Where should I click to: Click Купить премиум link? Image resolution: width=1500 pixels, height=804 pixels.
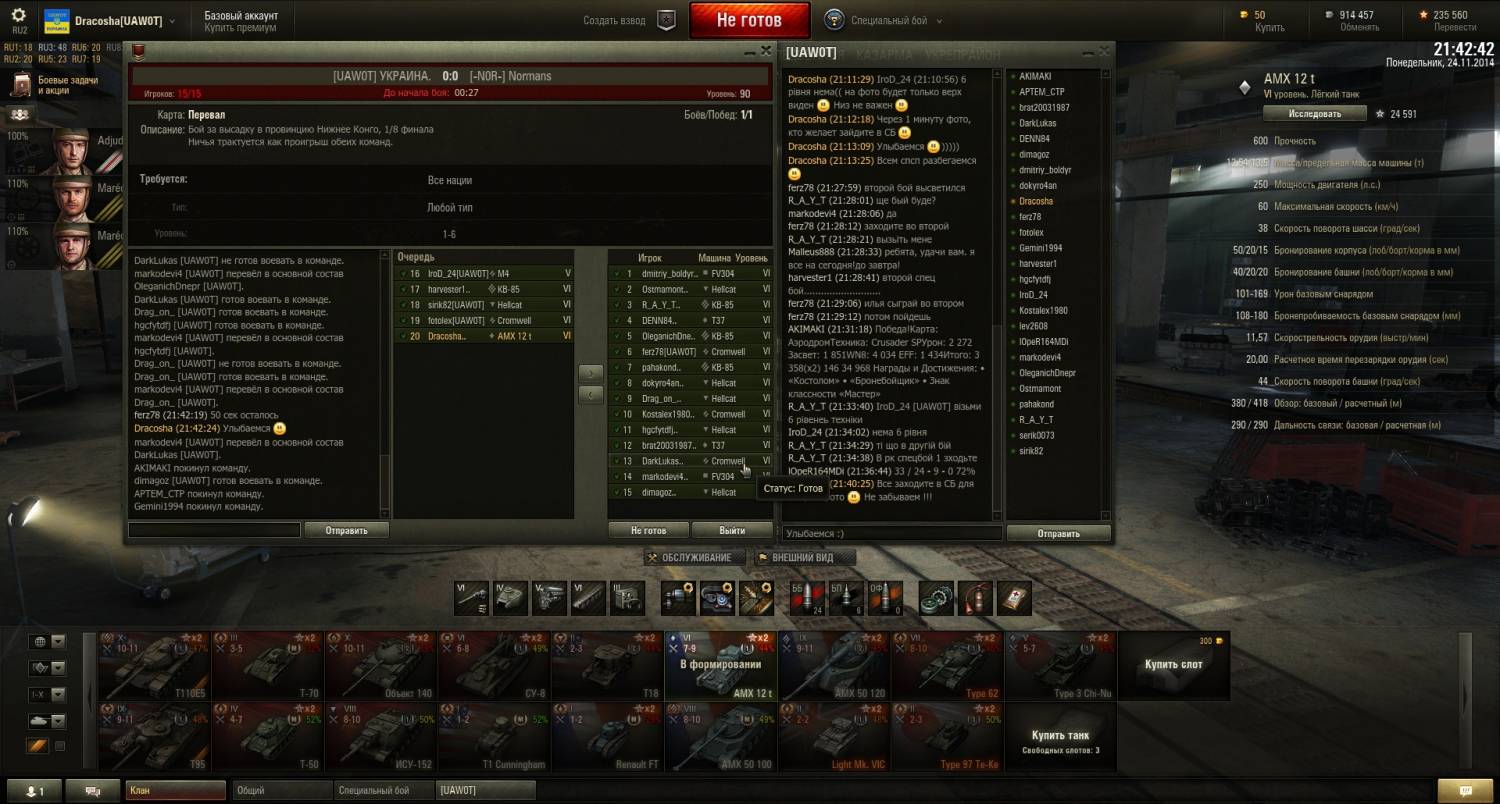tap(240, 28)
